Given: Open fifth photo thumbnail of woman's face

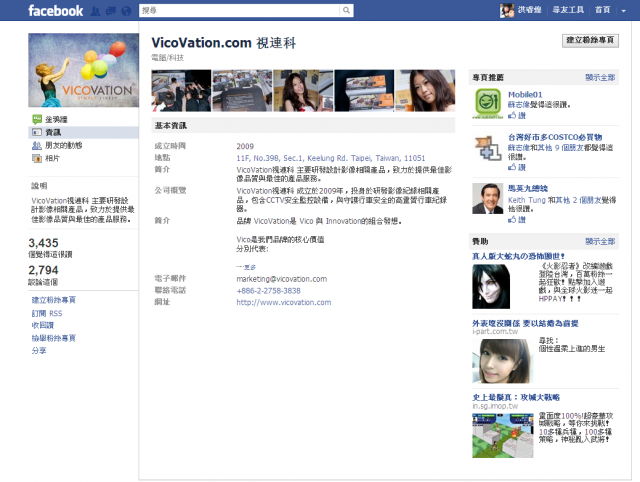Looking at the screenshot, I should click(x=425, y=91).
